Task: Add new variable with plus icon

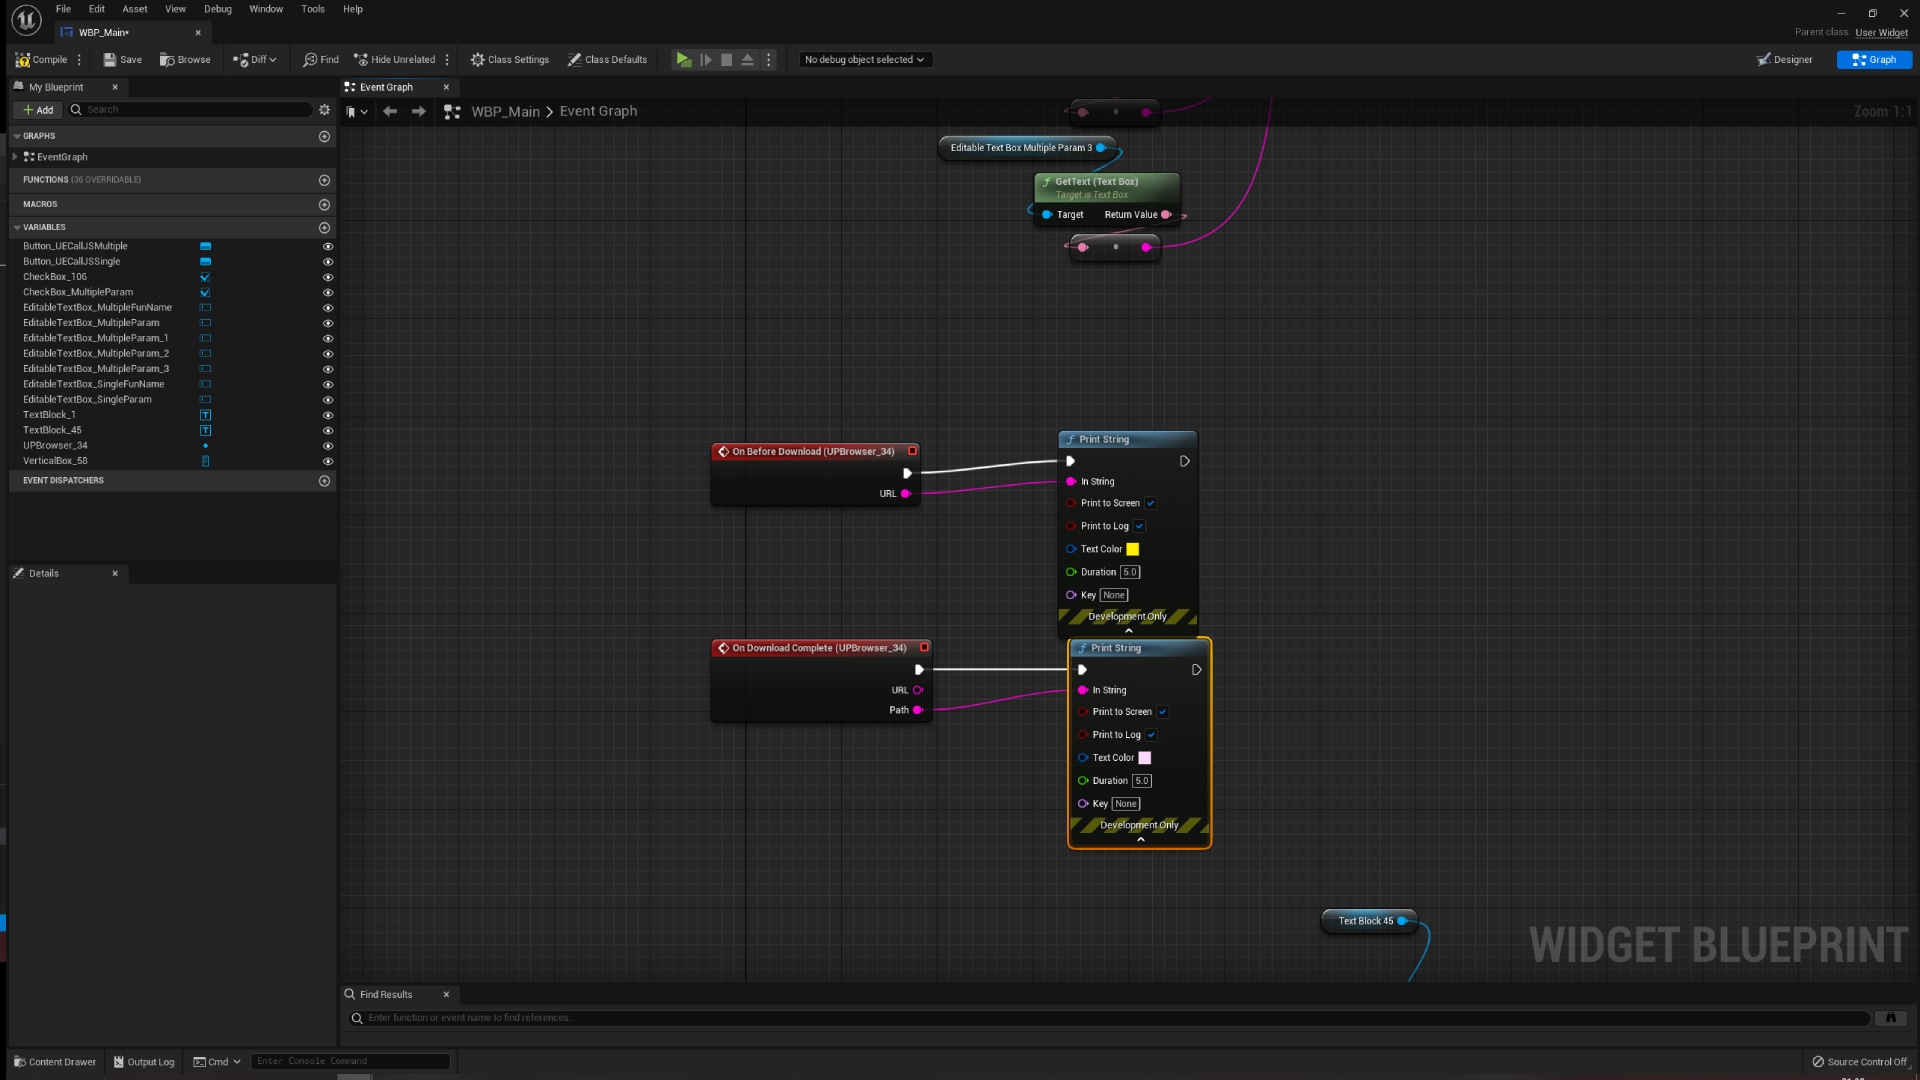Action: tap(324, 227)
